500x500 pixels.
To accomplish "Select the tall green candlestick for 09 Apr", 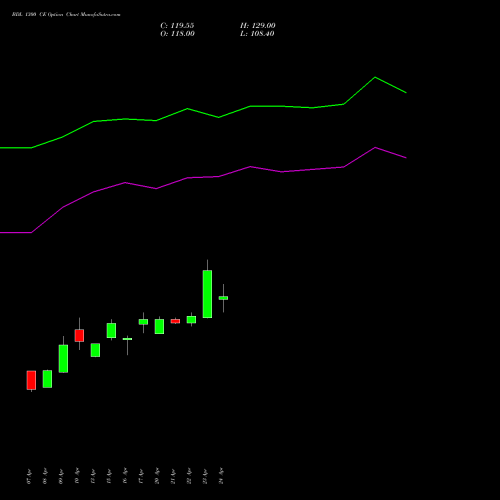I will tap(63, 359).
